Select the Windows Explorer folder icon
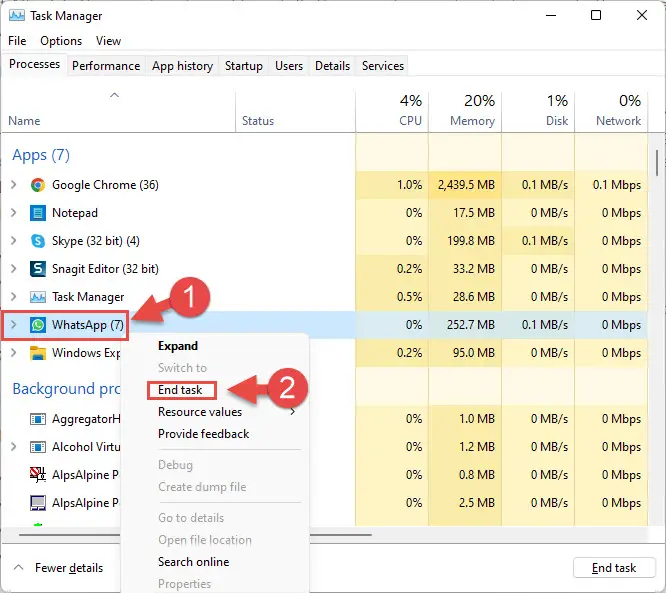 [38, 353]
